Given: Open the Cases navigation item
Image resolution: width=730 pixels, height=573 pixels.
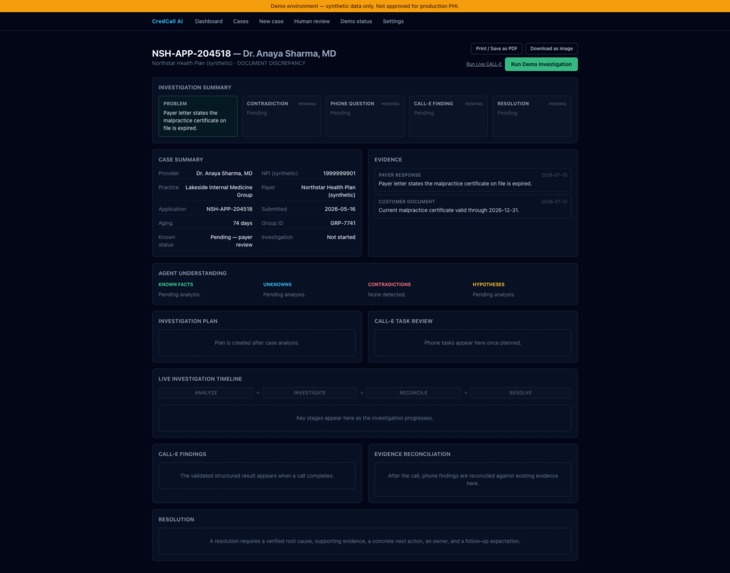Looking at the screenshot, I should coord(241,21).
